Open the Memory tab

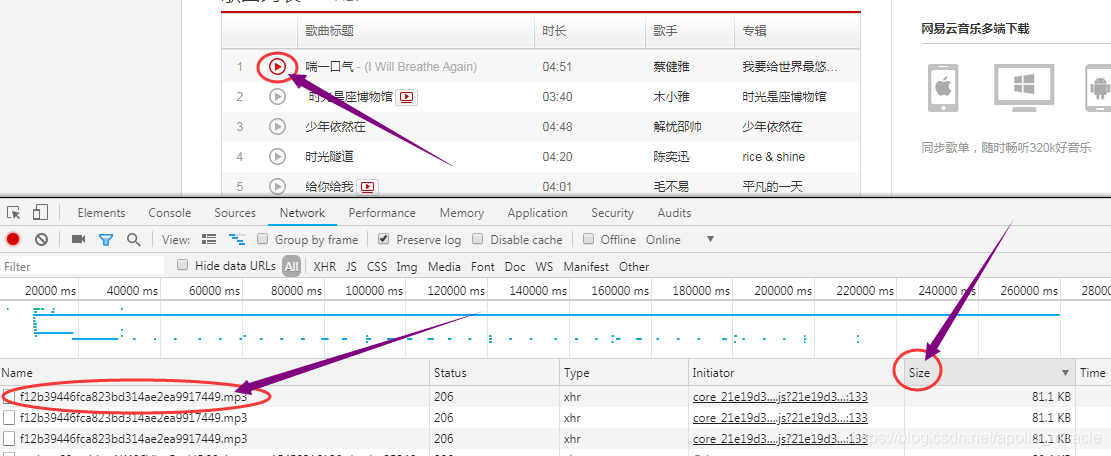pyautogui.click(x=461, y=213)
